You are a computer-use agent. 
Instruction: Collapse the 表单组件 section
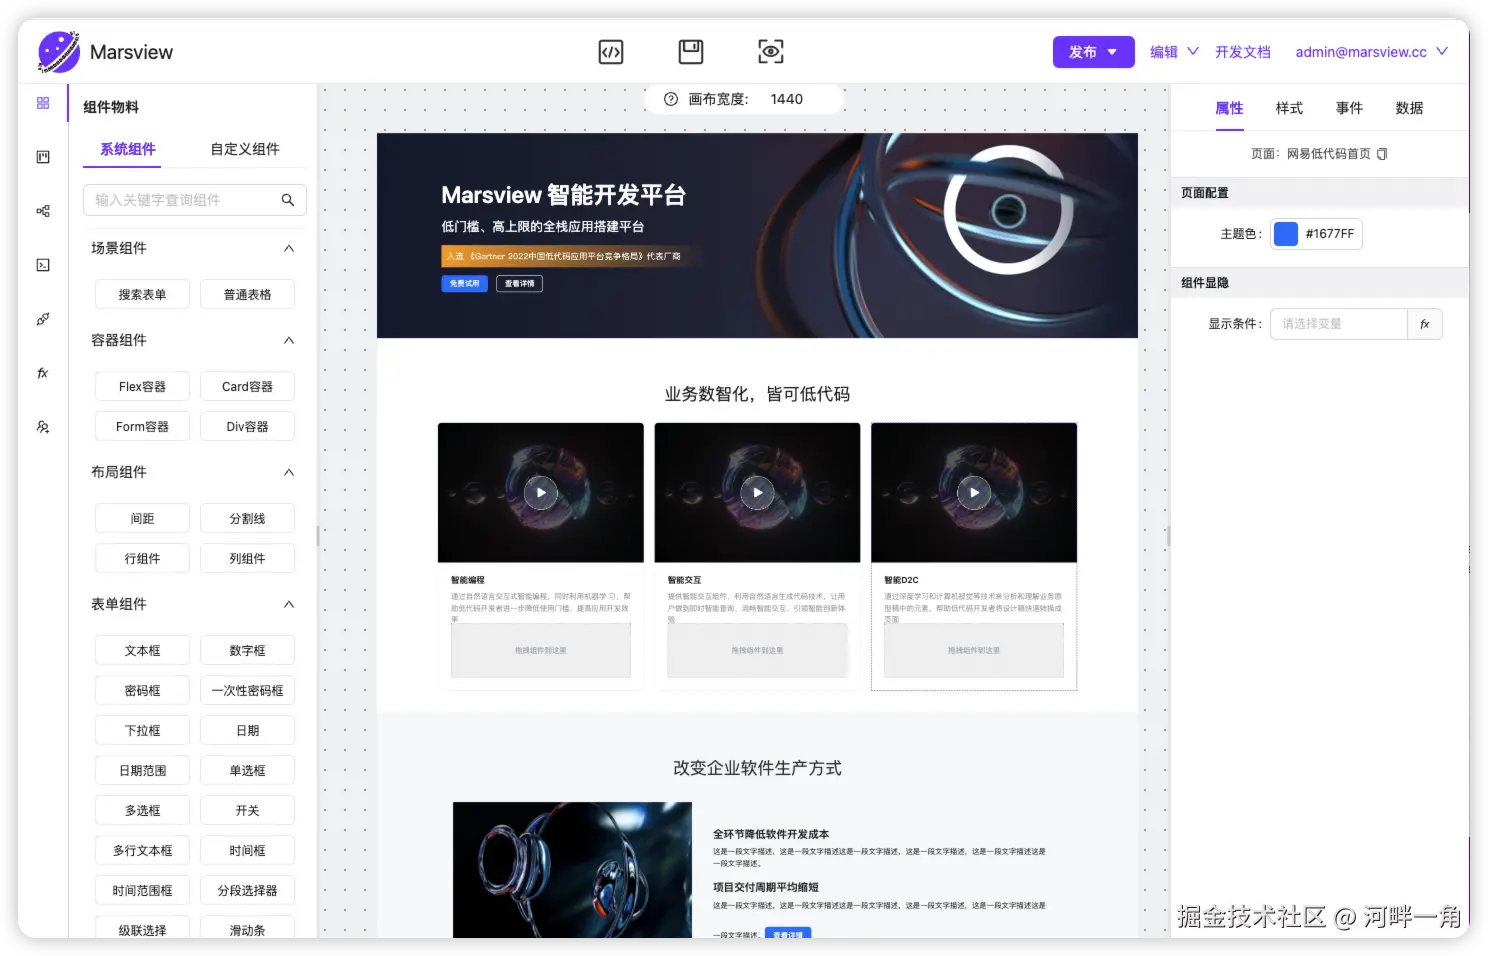click(289, 604)
